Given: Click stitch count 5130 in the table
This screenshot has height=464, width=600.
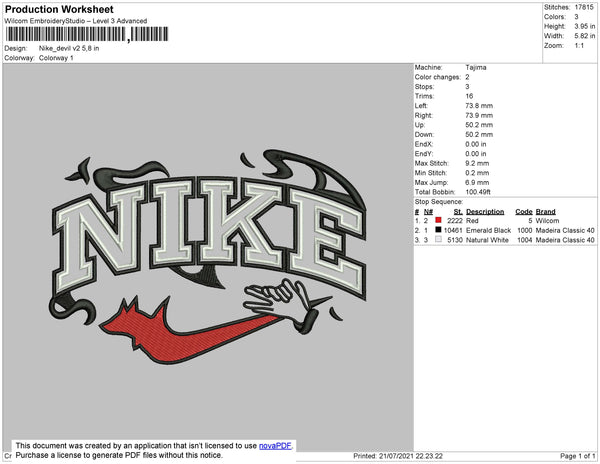Looking at the screenshot, I should click(455, 240).
